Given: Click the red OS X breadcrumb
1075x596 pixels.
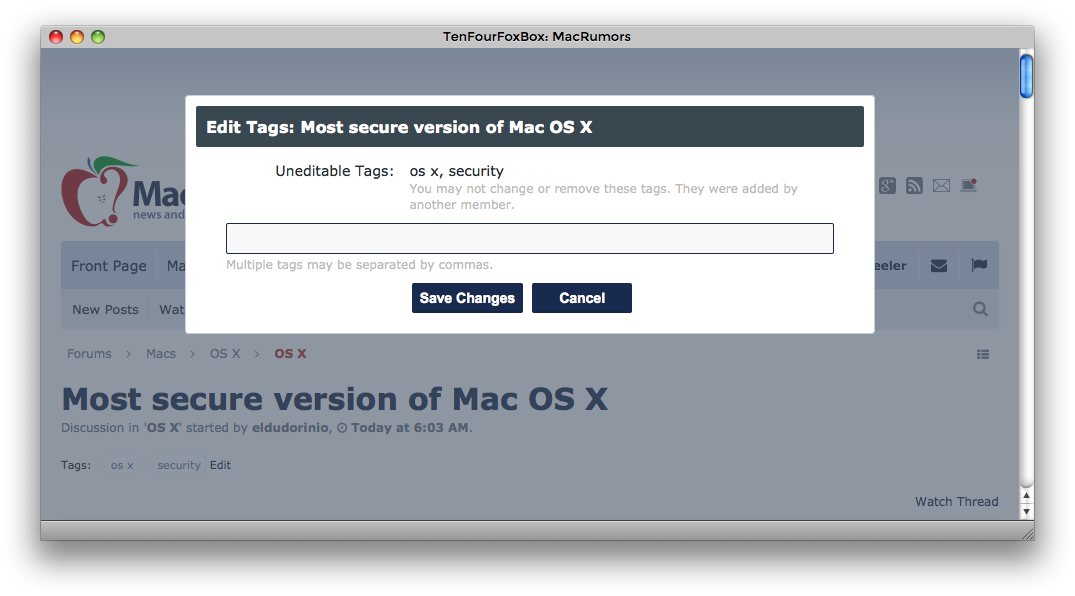Looking at the screenshot, I should tap(290, 354).
